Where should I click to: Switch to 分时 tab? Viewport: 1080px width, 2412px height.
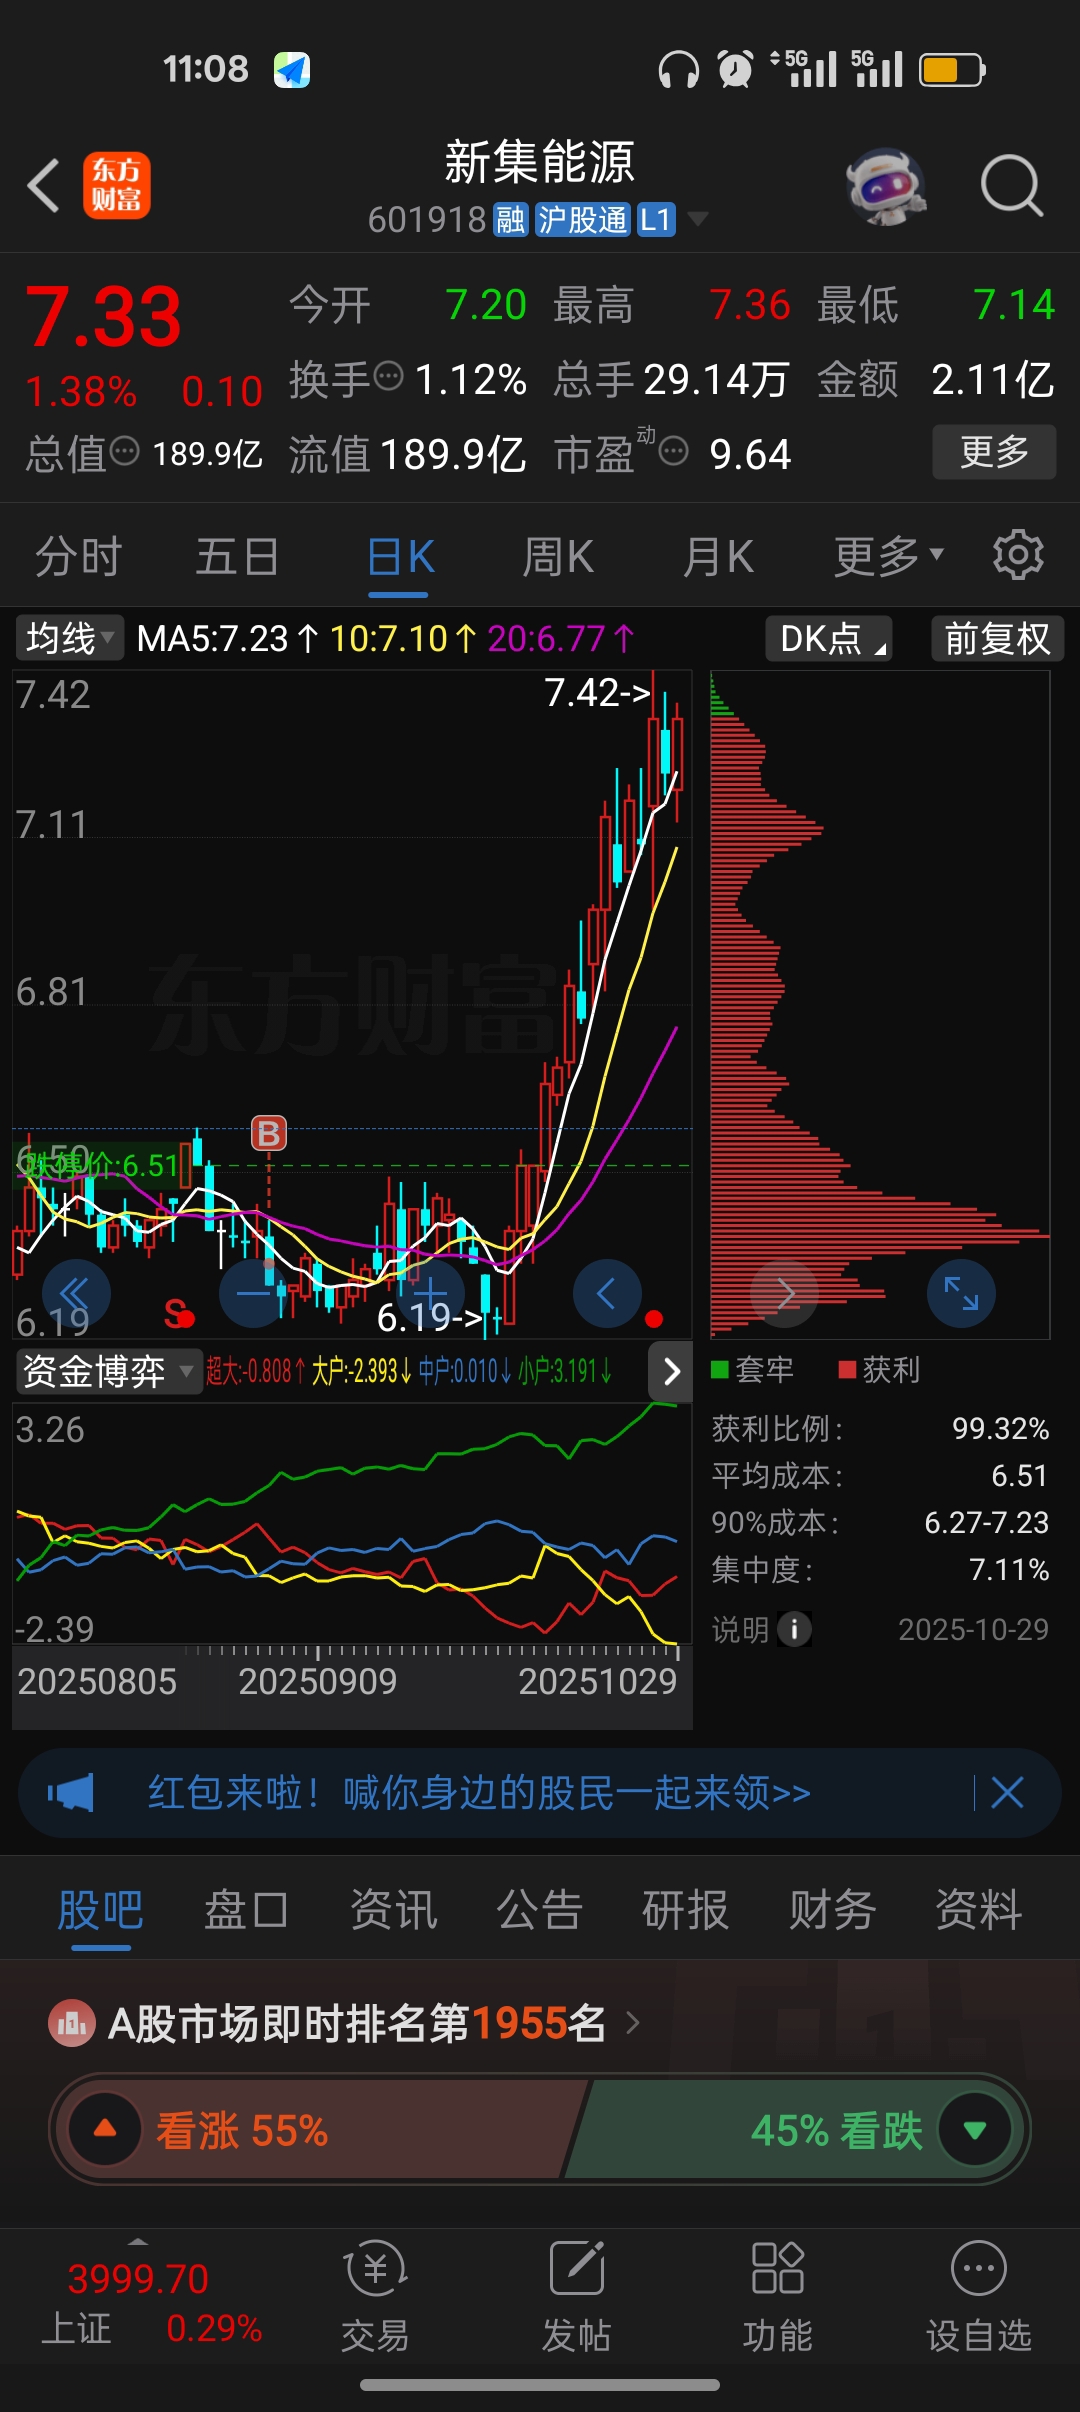click(x=79, y=556)
